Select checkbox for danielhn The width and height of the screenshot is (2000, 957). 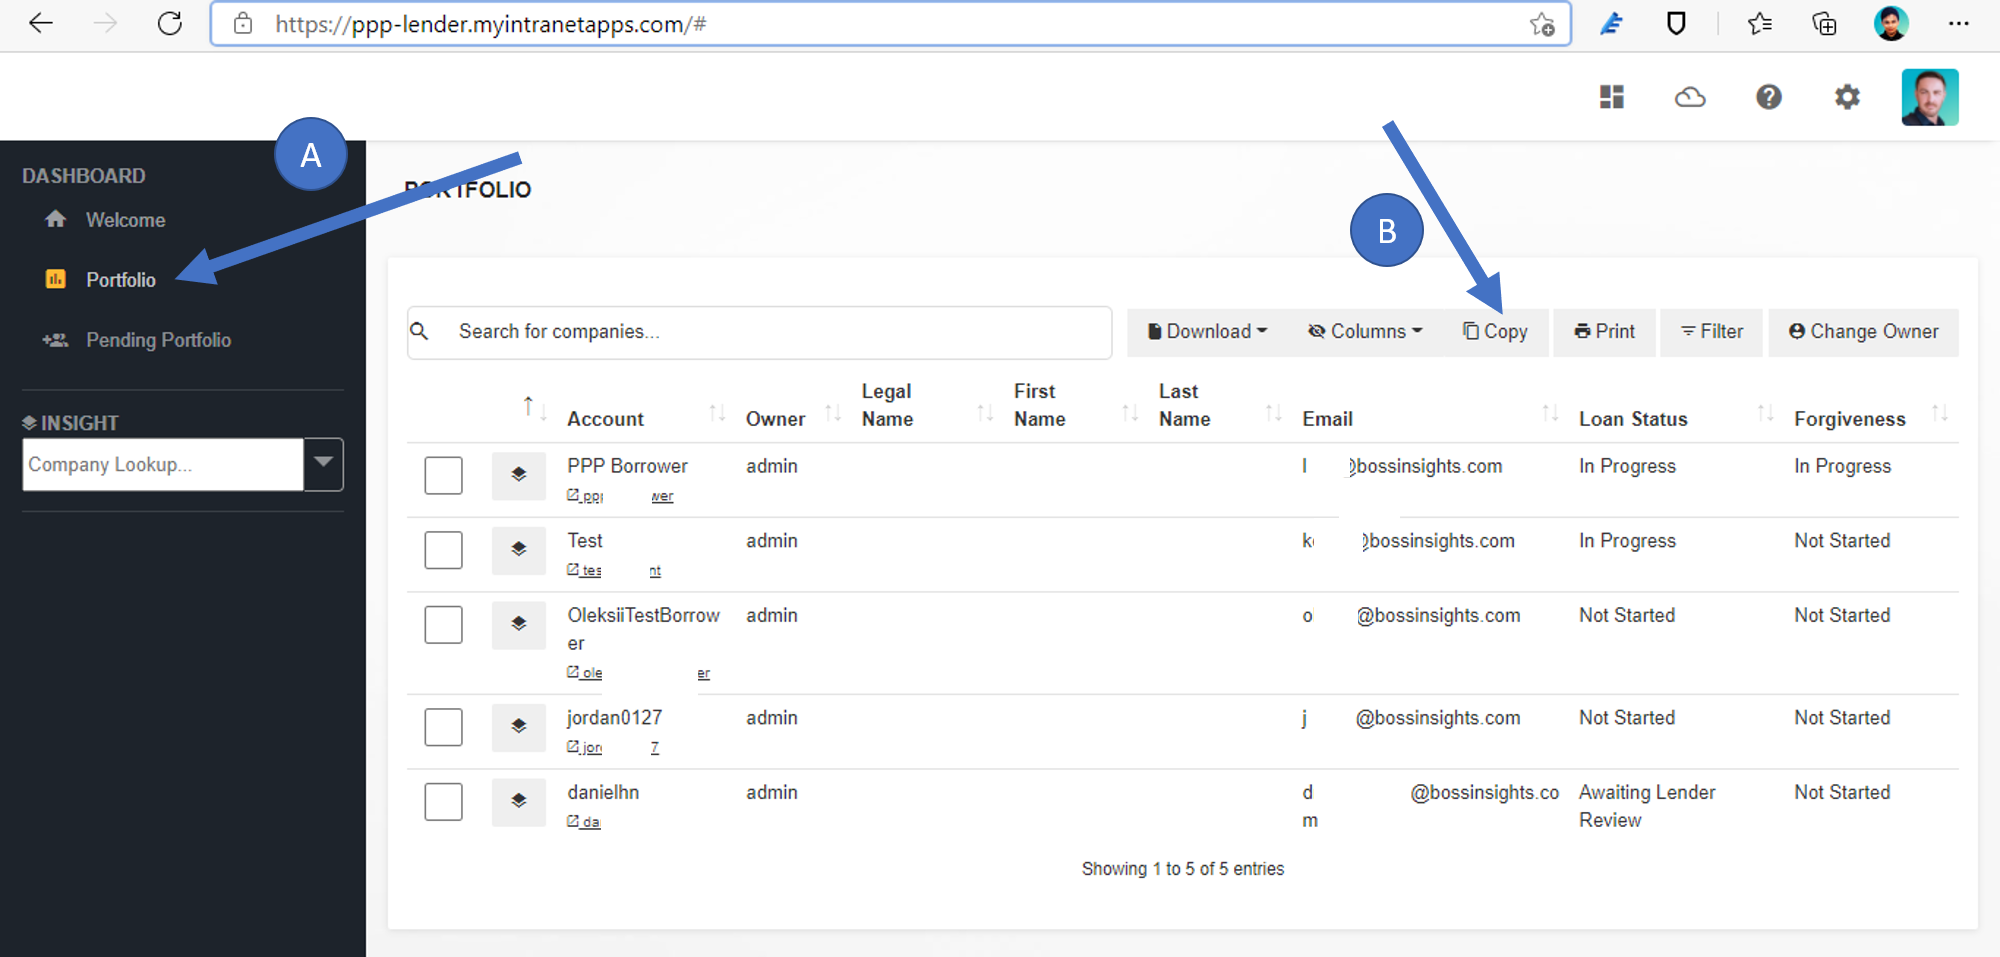(443, 801)
